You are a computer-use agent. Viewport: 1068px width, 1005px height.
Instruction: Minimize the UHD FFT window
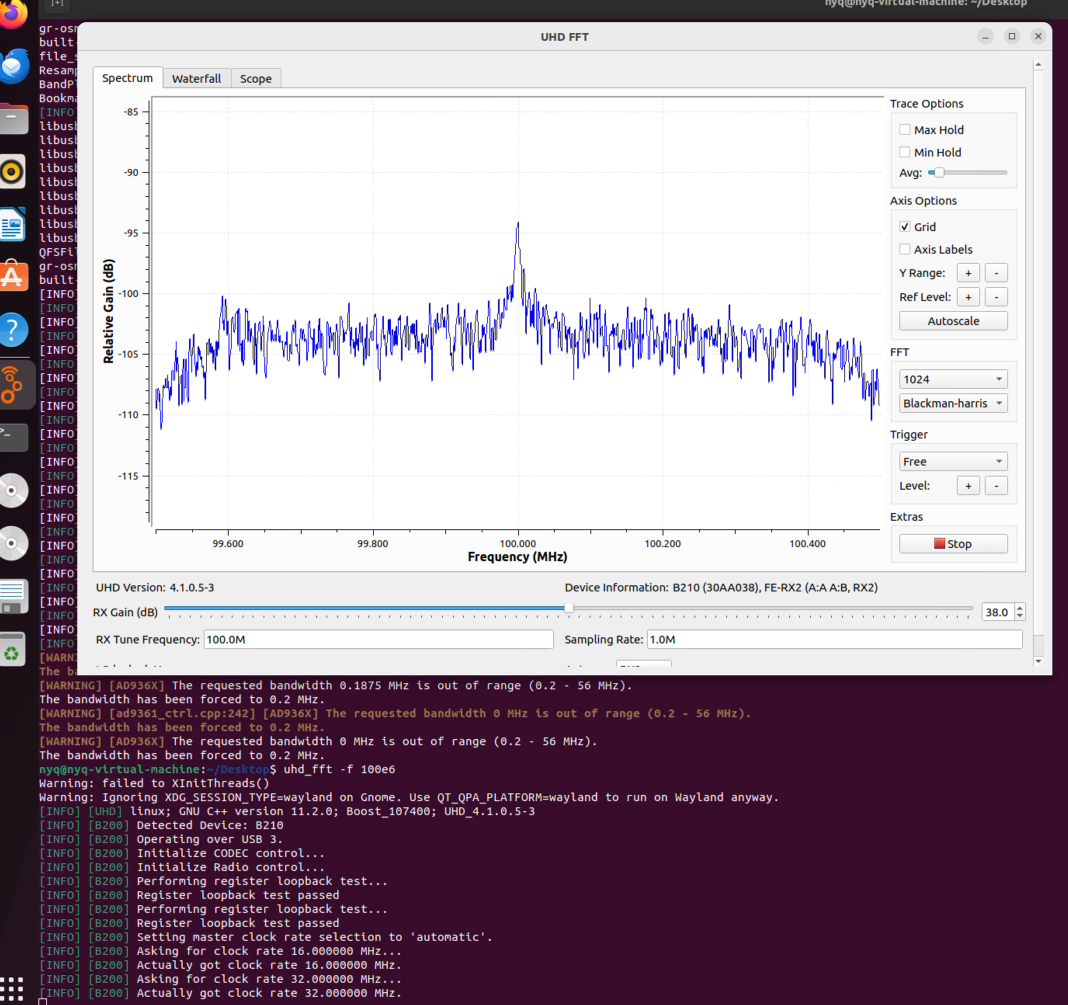click(x=986, y=37)
